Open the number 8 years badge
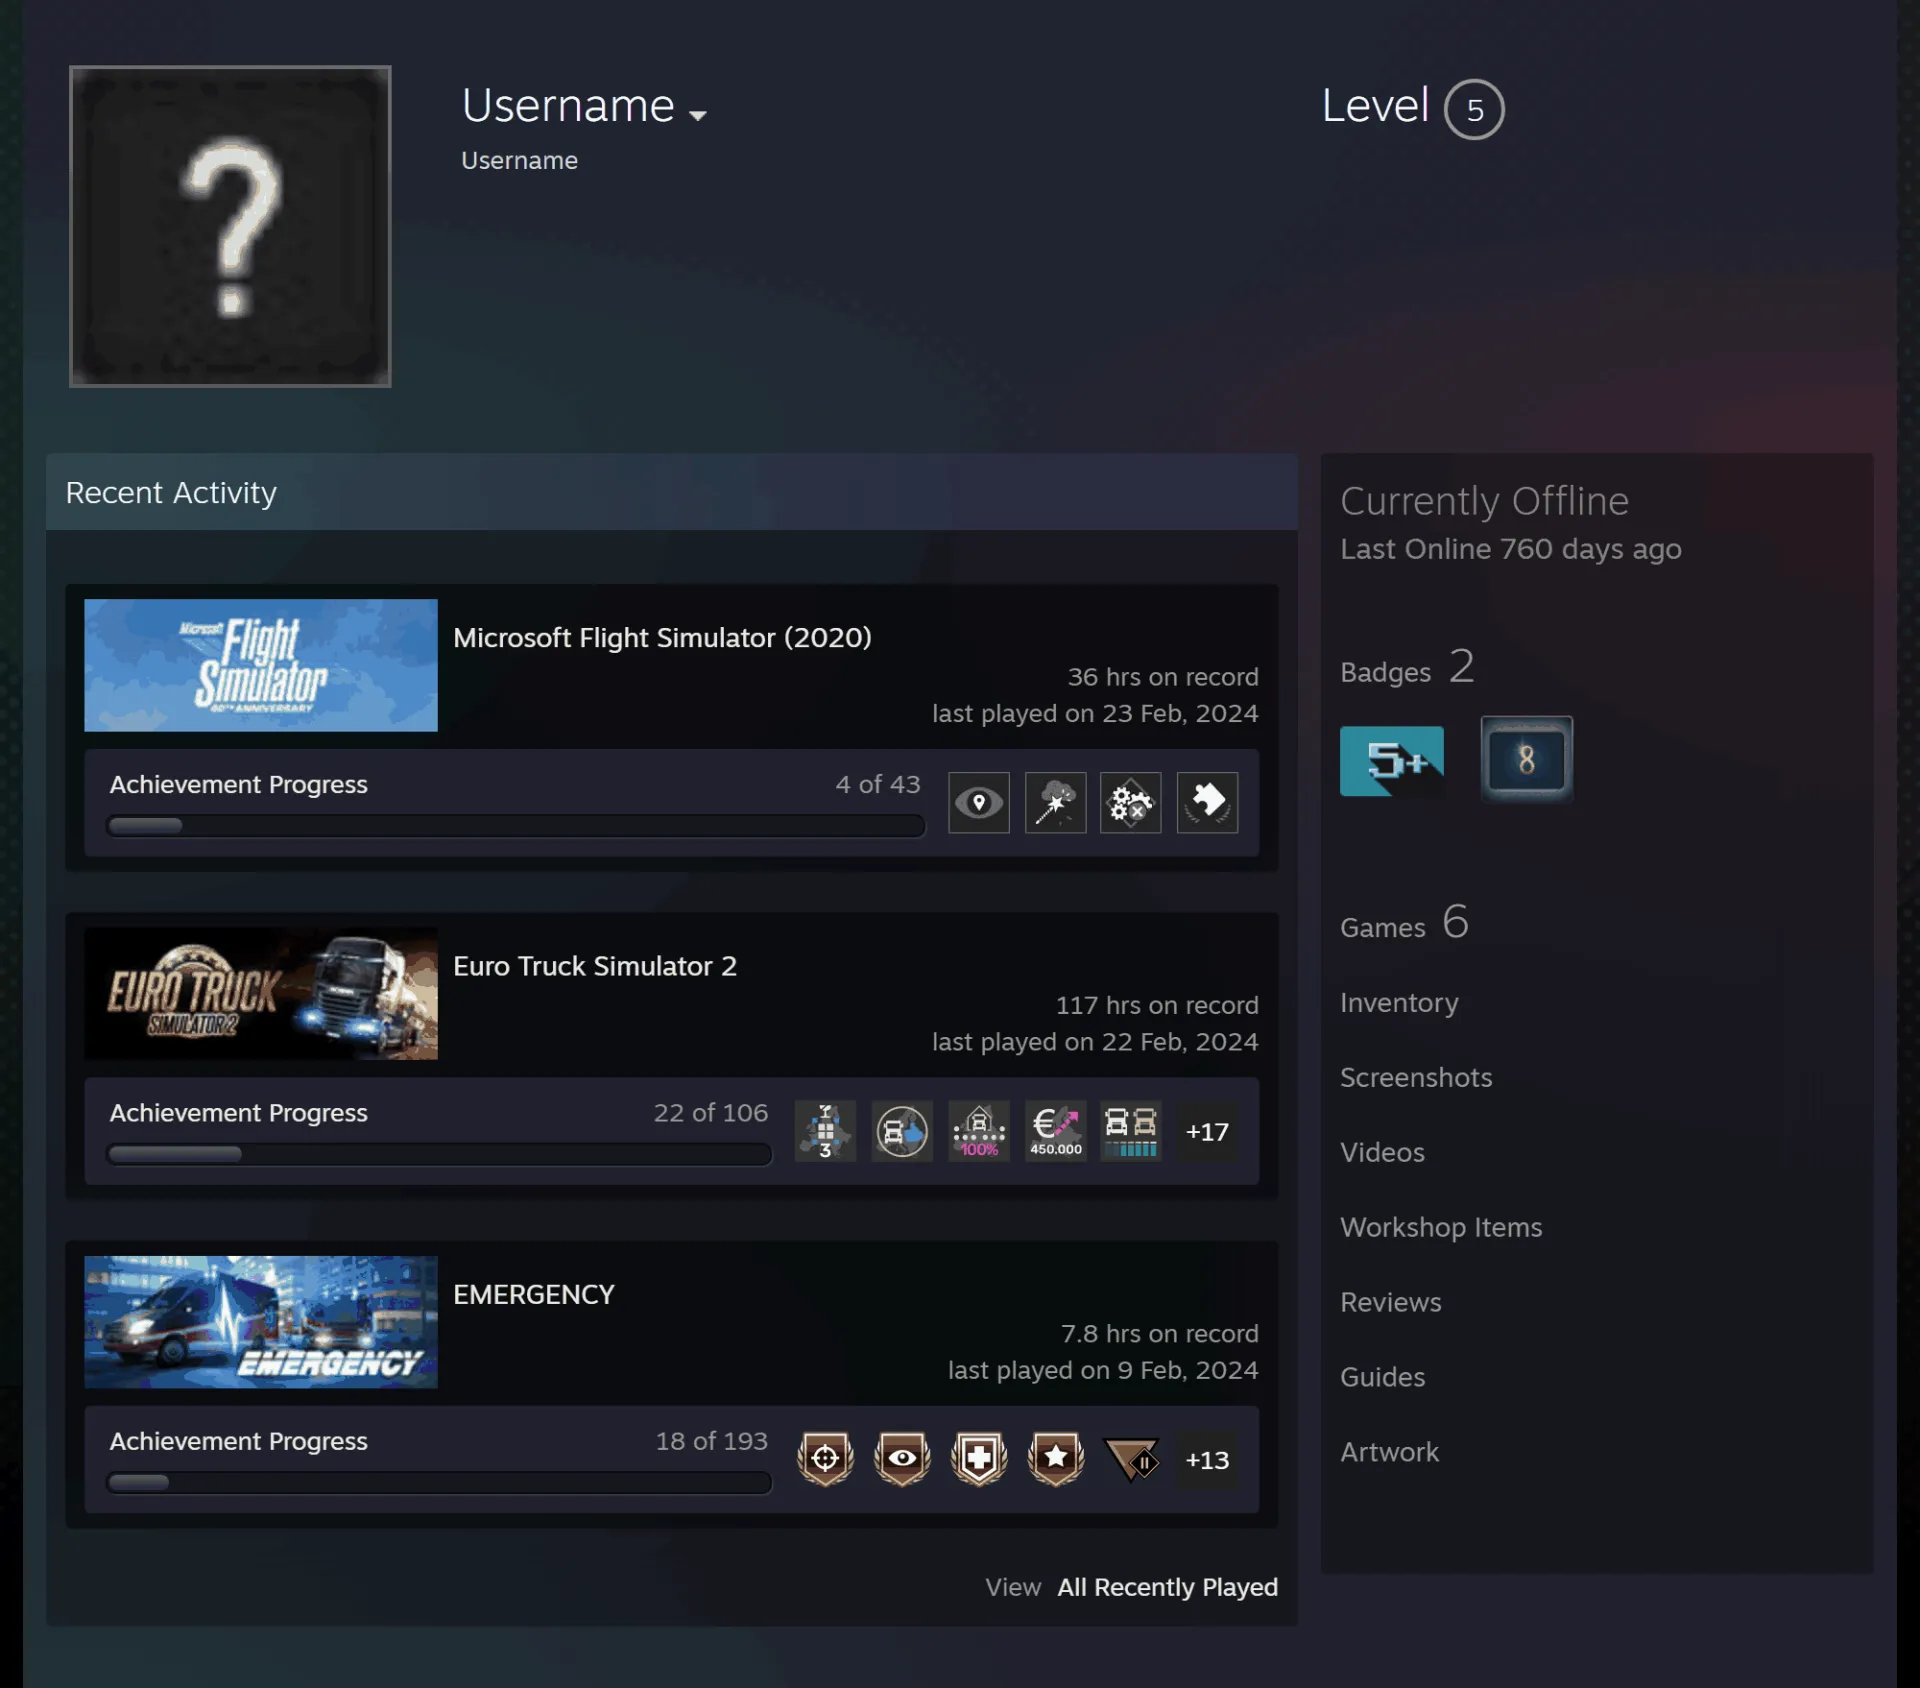This screenshot has height=1688, width=1920. (1526, 760)
